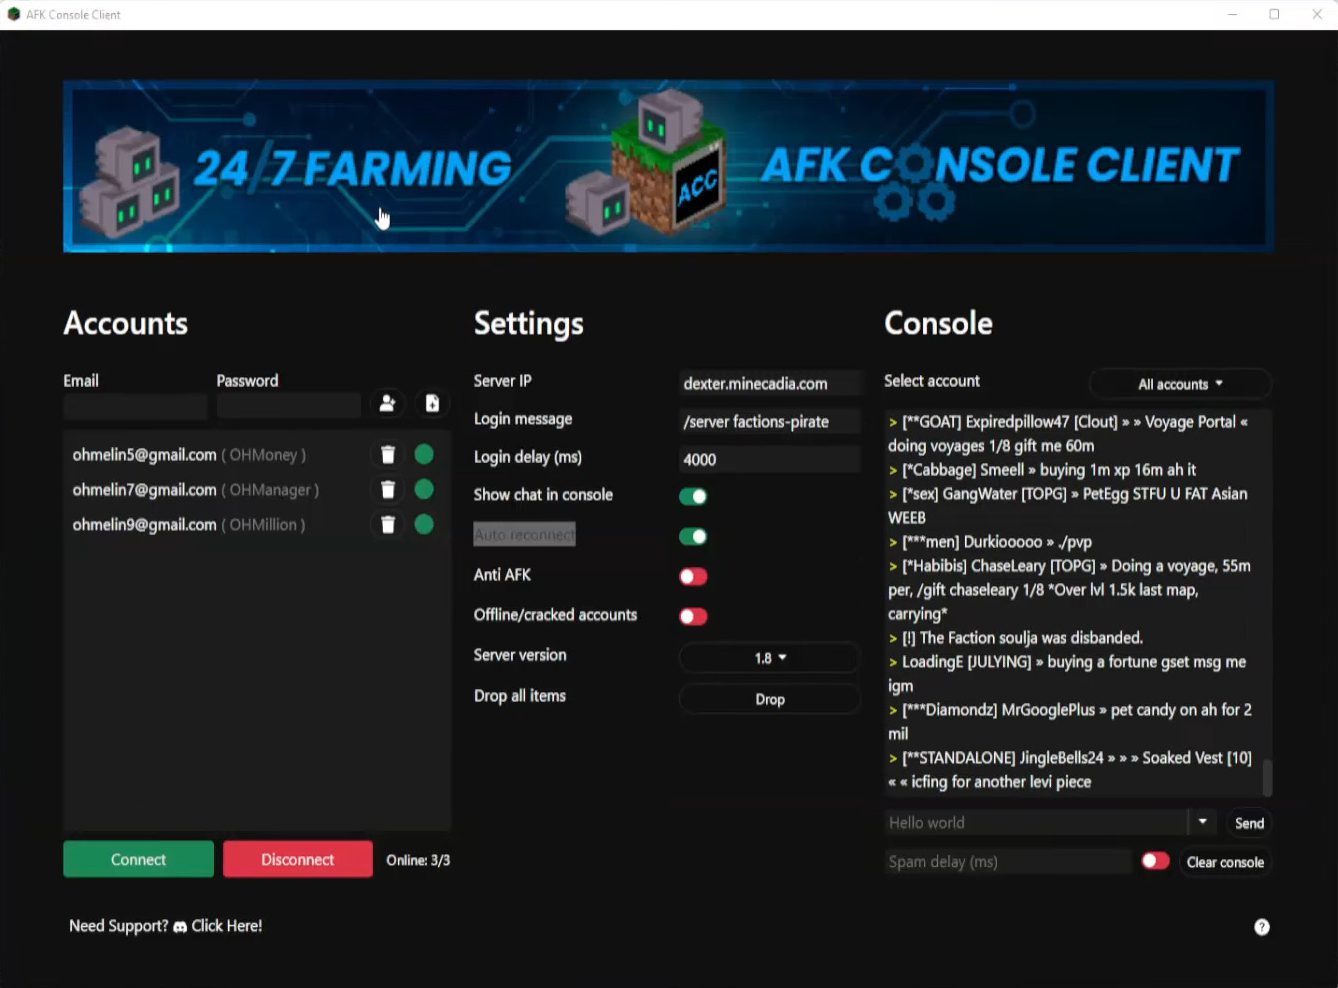Viewport: 1338px width, 988px height.
Task: Click the Password input field
Action: [x=289, y=406]
